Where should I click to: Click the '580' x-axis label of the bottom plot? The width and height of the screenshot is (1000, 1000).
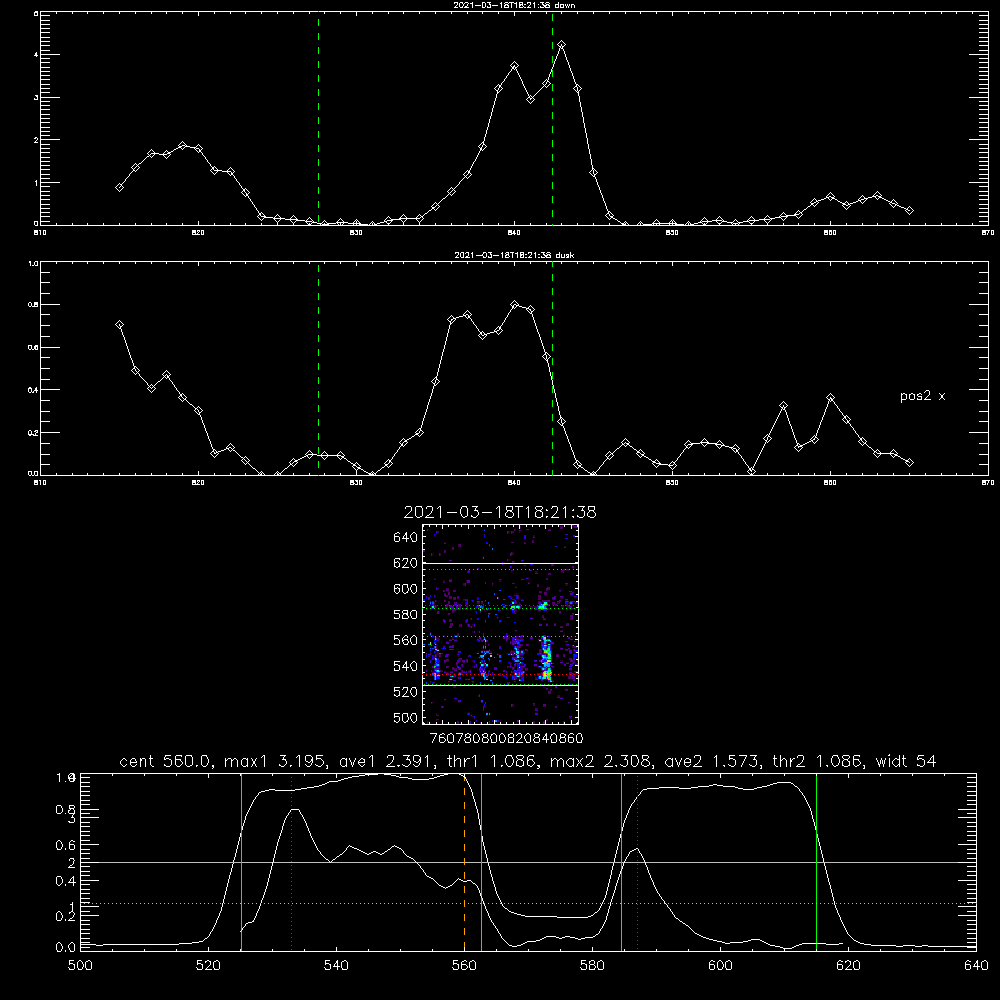tap(592, 966)
